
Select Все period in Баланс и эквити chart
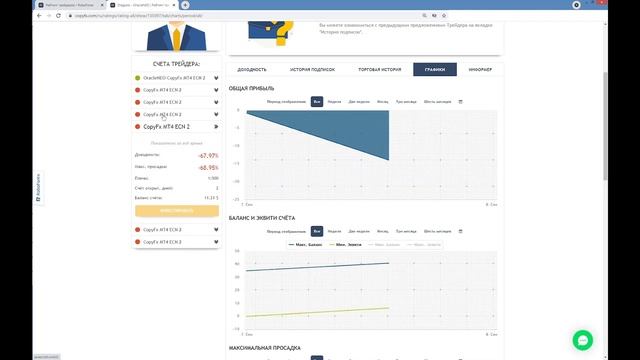(x=317, y=231)
